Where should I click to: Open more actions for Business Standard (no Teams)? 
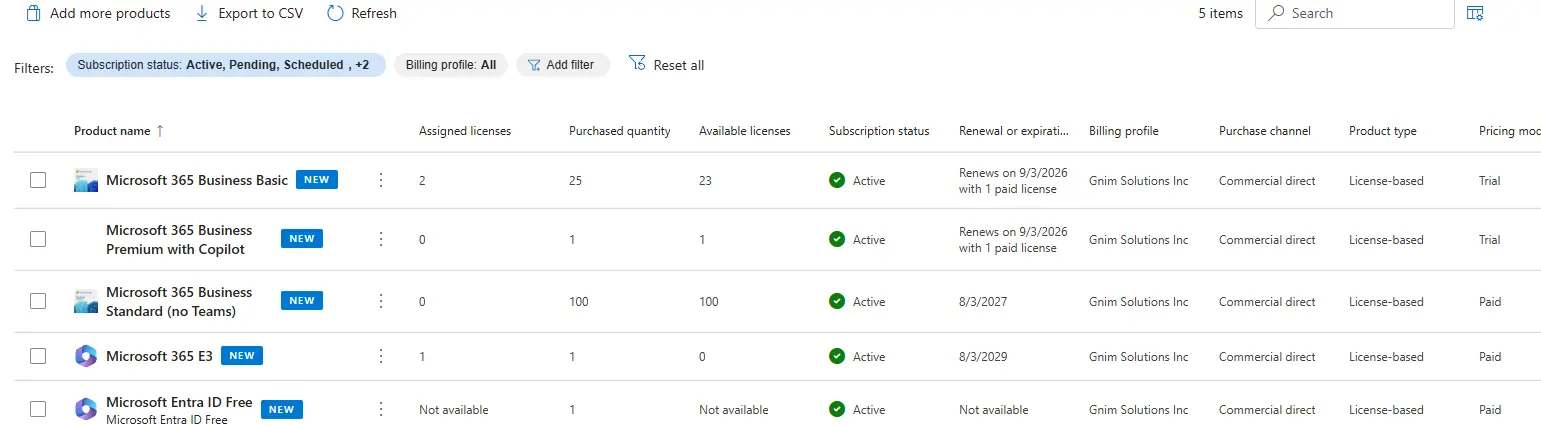pos(380,301)
